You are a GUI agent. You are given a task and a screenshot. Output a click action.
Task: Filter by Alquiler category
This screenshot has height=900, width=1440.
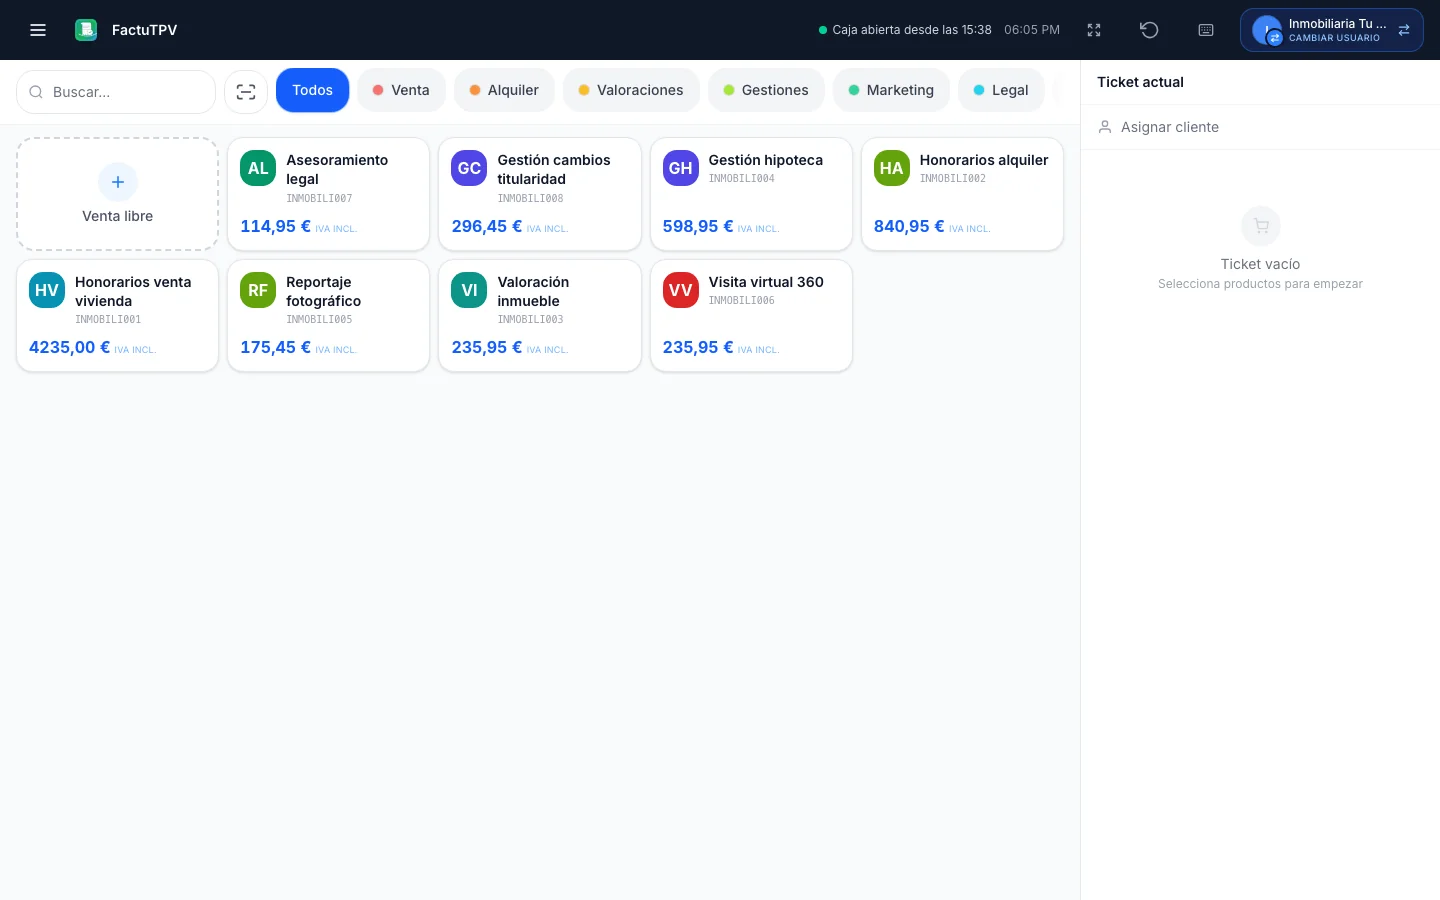(x=505, y=90)
